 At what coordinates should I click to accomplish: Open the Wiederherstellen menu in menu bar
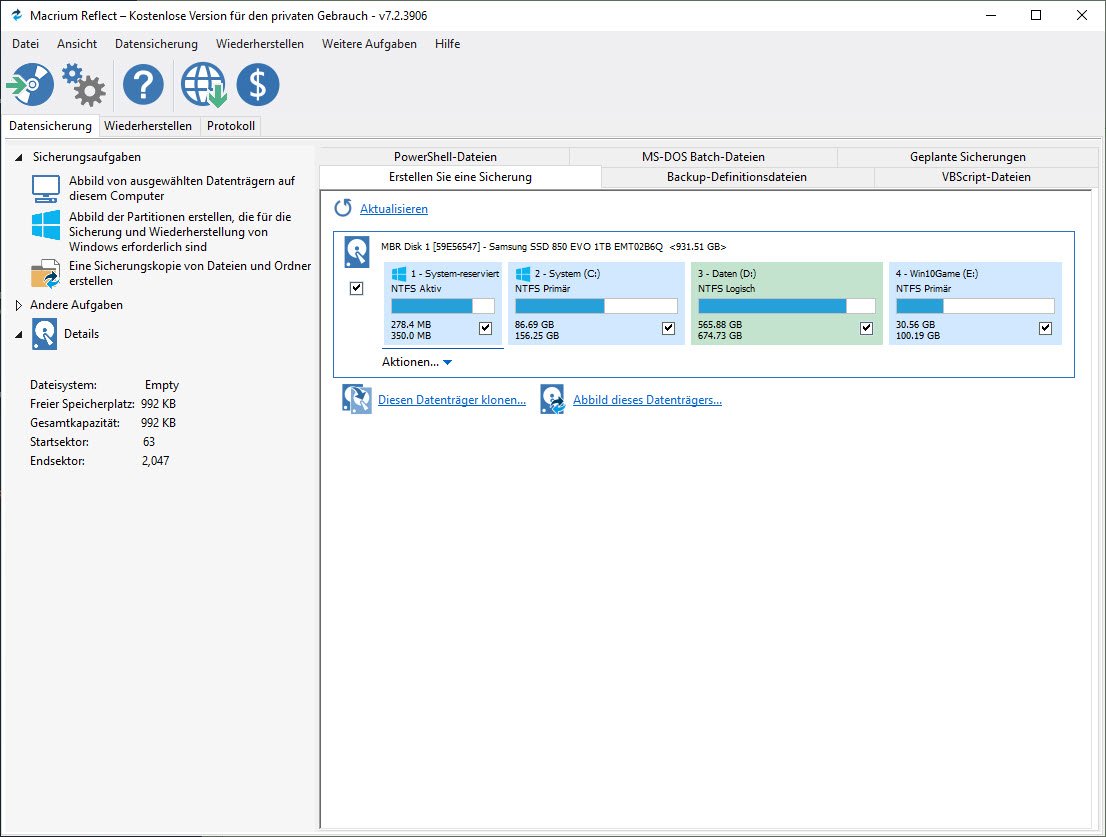(259, 44)
